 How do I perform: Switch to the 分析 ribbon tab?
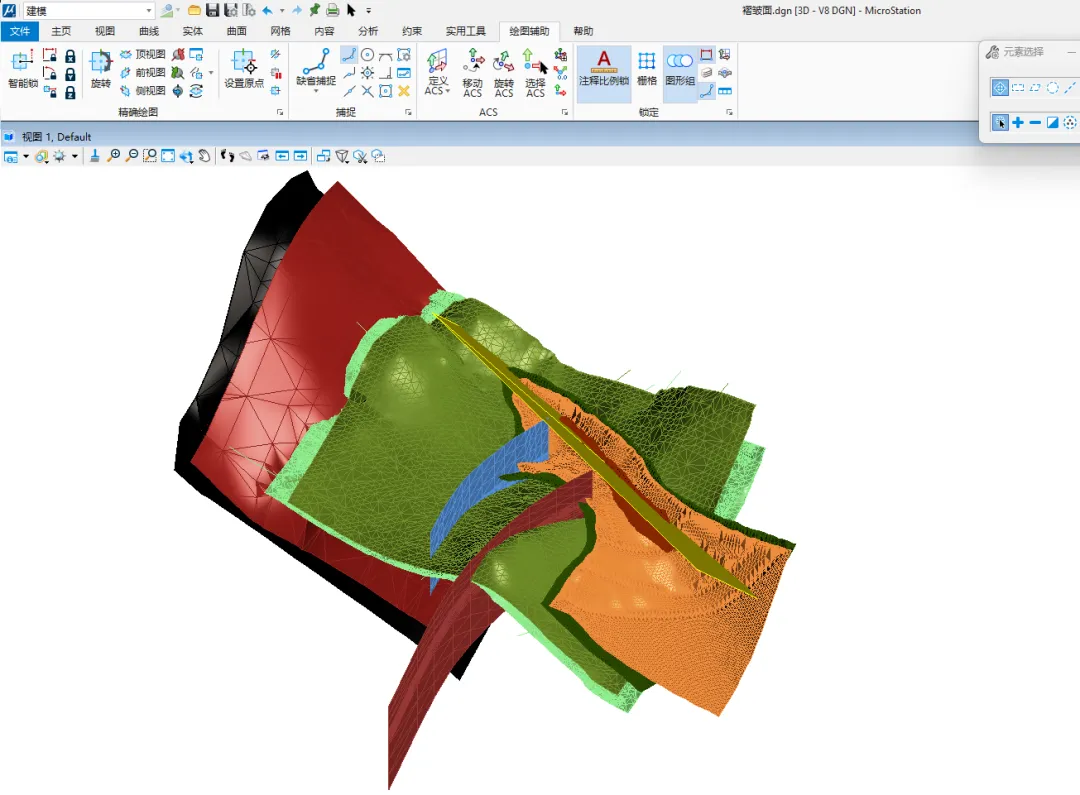pyautogui.click(x=368, y=31)
